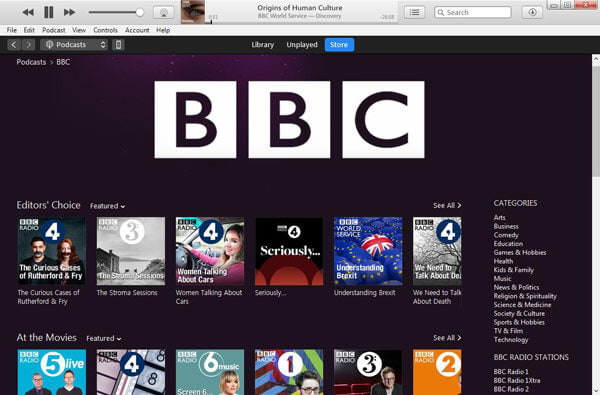This screenshot has height=395, width=600.
Task: Select the News & Politics category
Action: [516, 287]
